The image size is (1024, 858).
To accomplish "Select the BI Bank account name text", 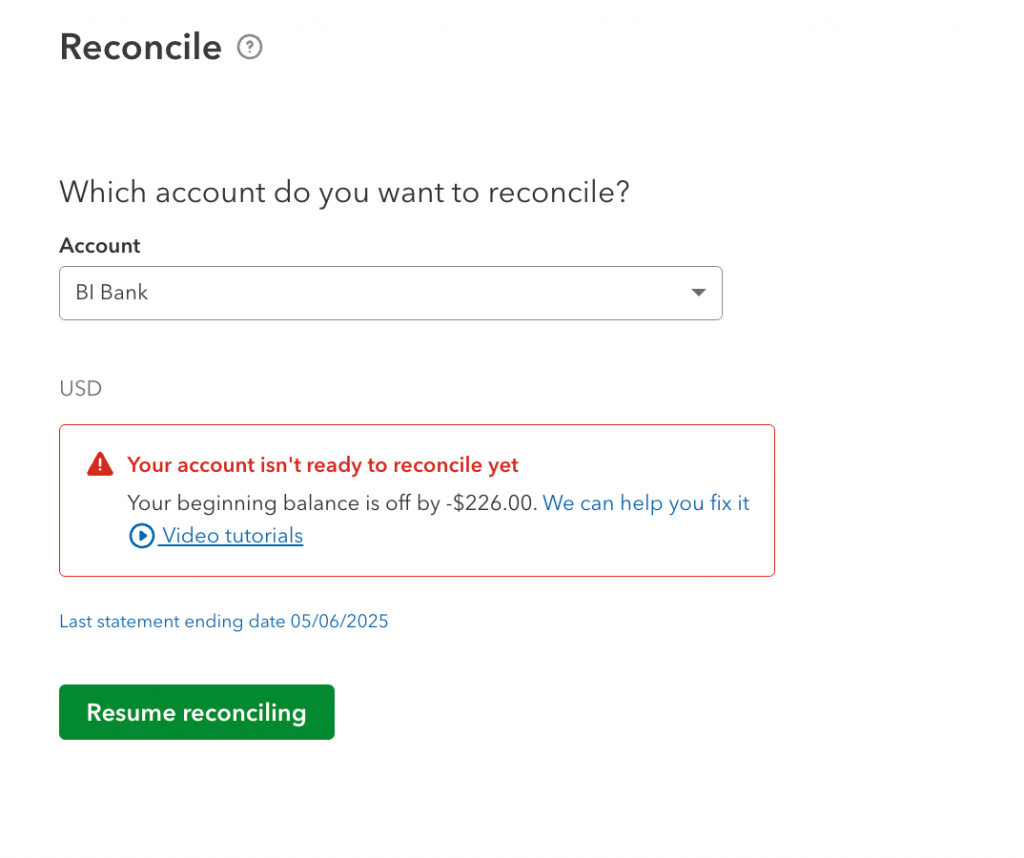I will point(112,293).
